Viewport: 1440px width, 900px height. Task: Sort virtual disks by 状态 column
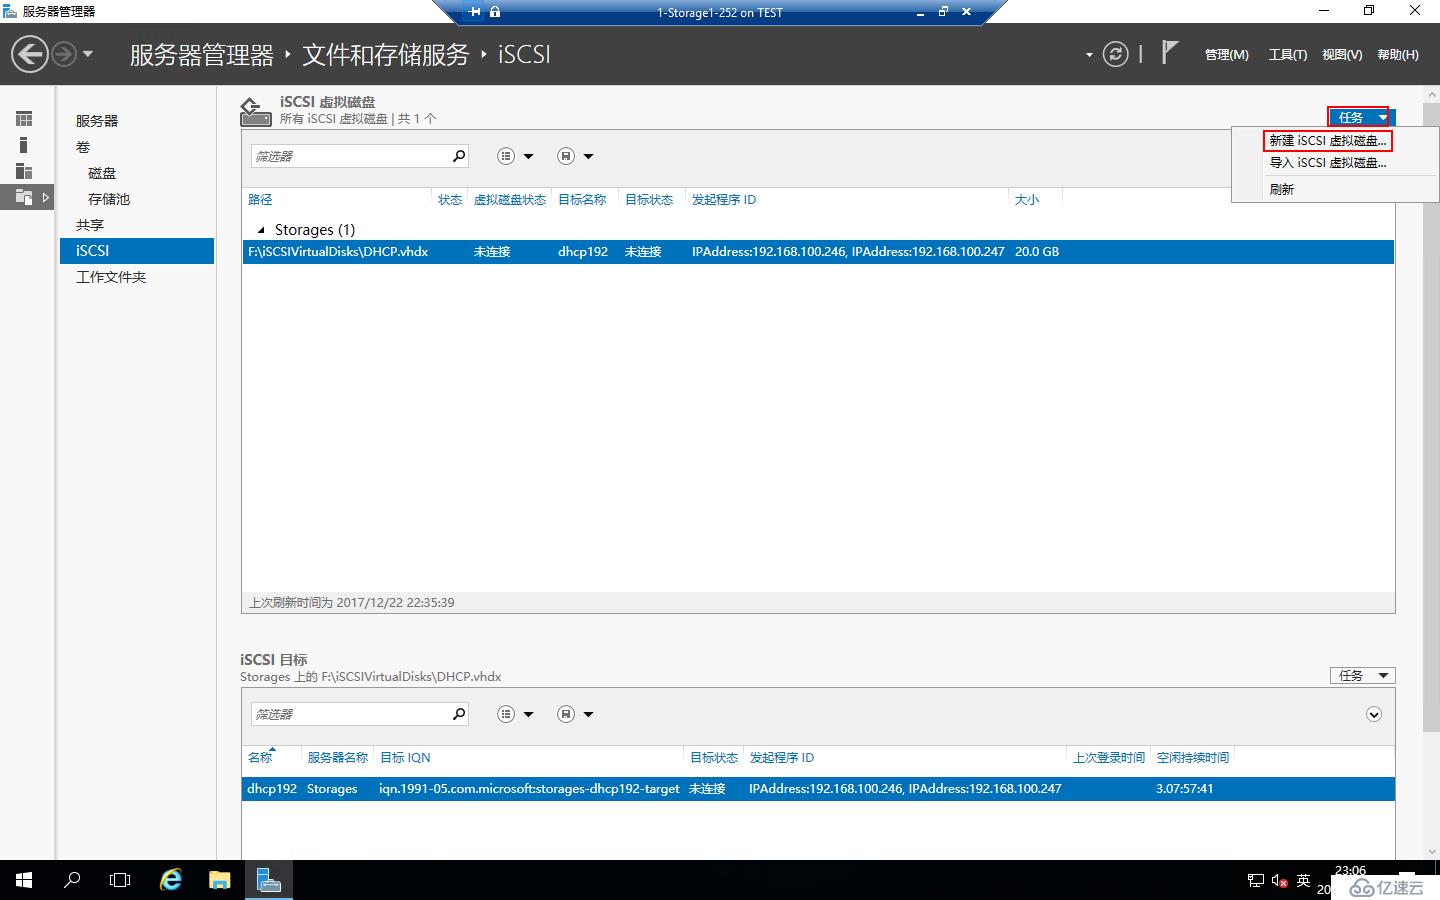pyautogui.click(x=450, y=200)
